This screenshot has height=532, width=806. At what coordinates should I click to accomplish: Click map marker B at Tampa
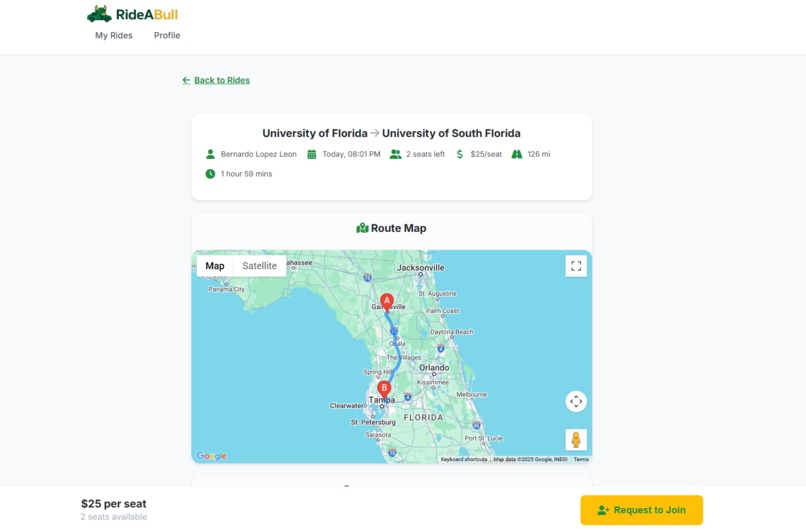[383, 390]
